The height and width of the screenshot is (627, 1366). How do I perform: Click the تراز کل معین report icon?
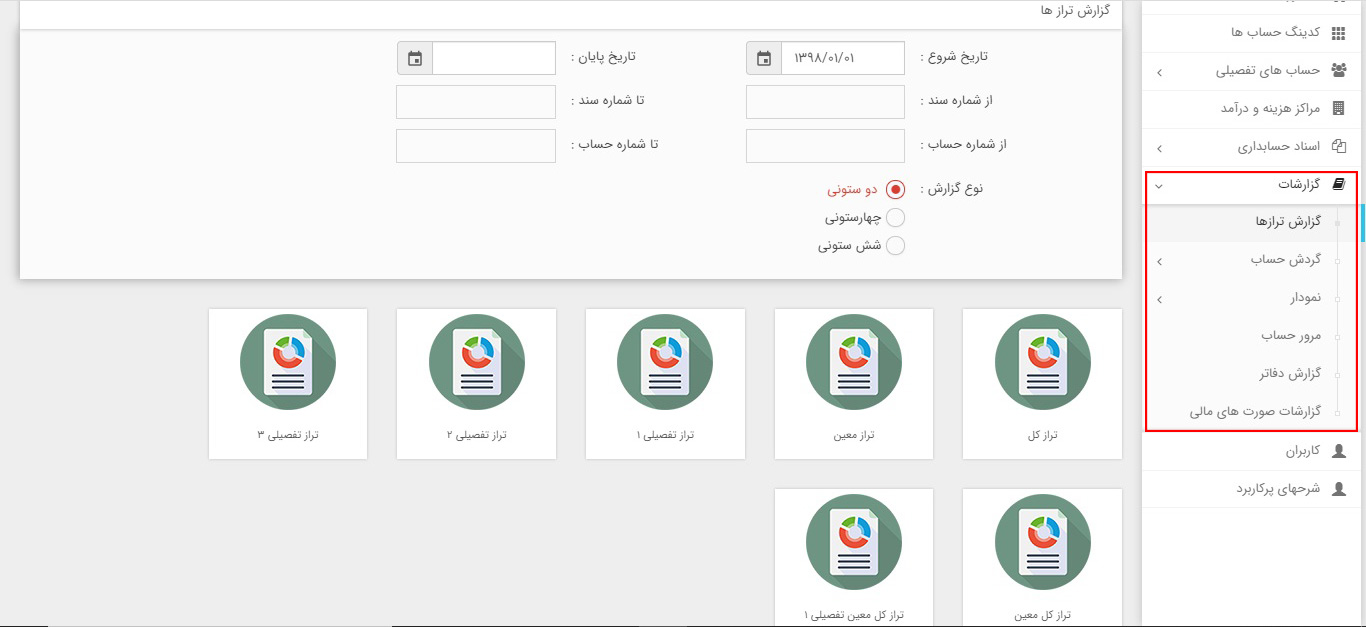[1042, 542]
